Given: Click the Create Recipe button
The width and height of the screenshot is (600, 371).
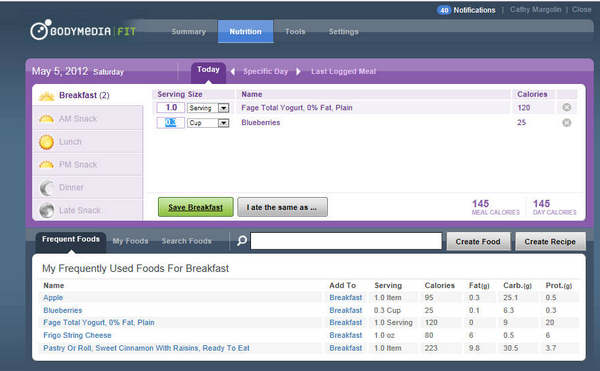Looking at the screenshot, I should (550, 241).
